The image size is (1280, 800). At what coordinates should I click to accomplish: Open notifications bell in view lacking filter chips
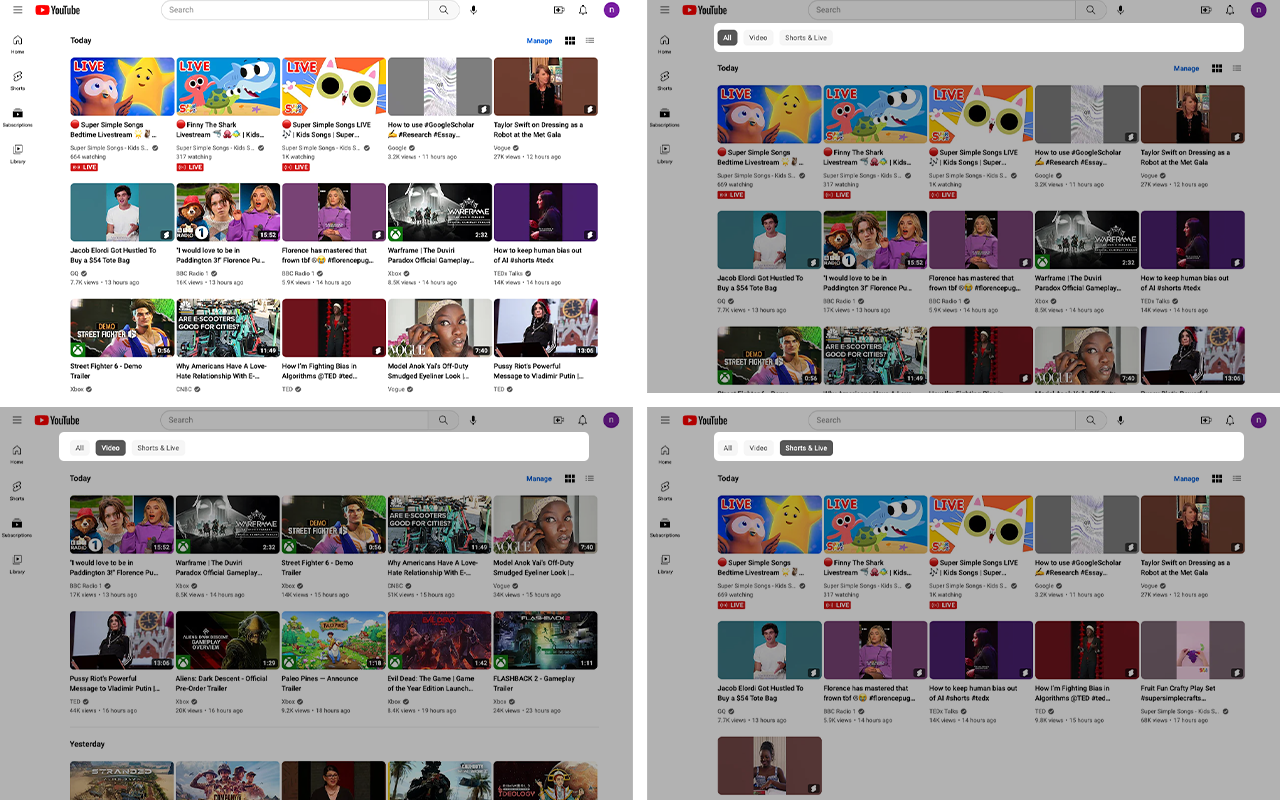tap(583, 10)
